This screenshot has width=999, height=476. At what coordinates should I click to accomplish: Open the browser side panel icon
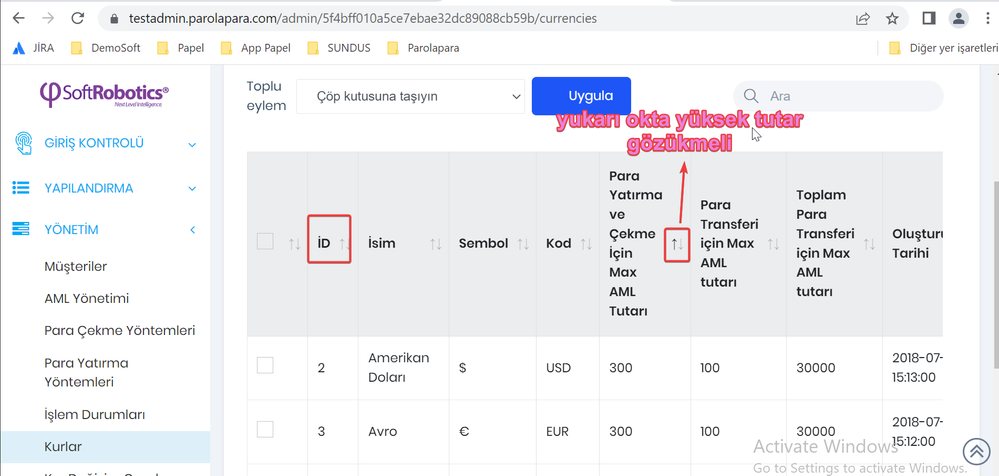pos(928,18)
